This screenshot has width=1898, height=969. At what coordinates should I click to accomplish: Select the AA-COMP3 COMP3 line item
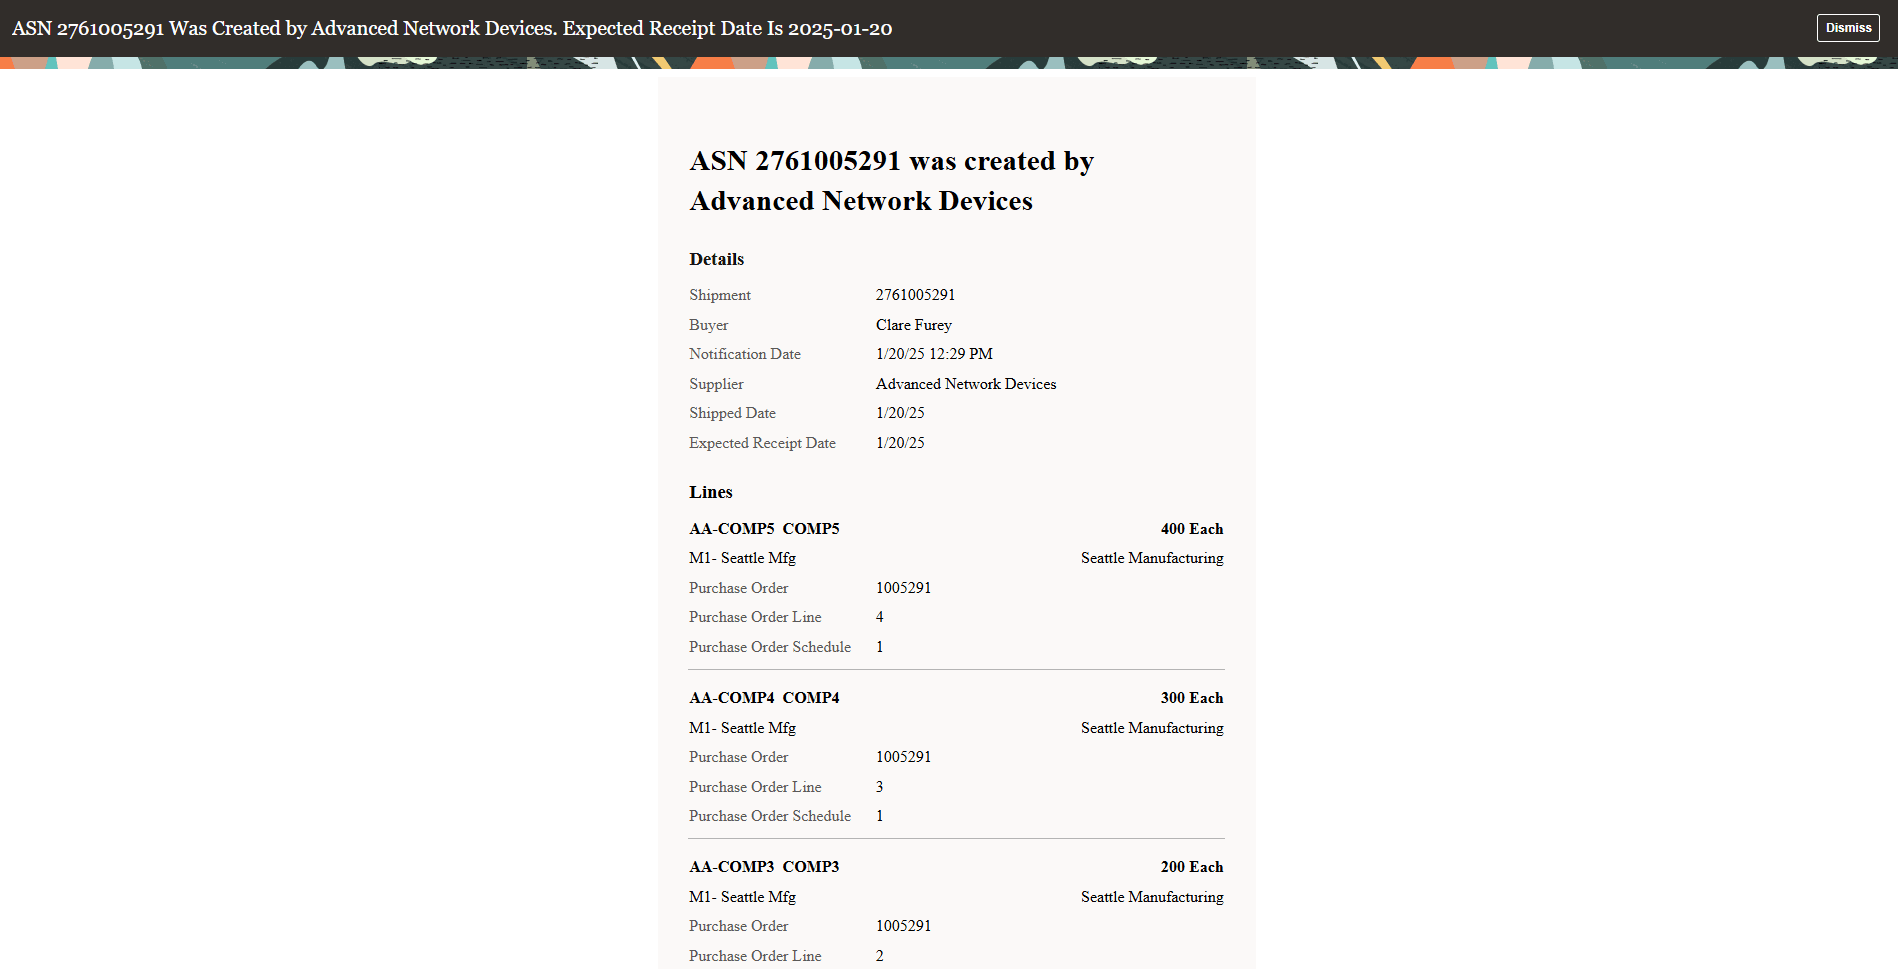point(764,867)
